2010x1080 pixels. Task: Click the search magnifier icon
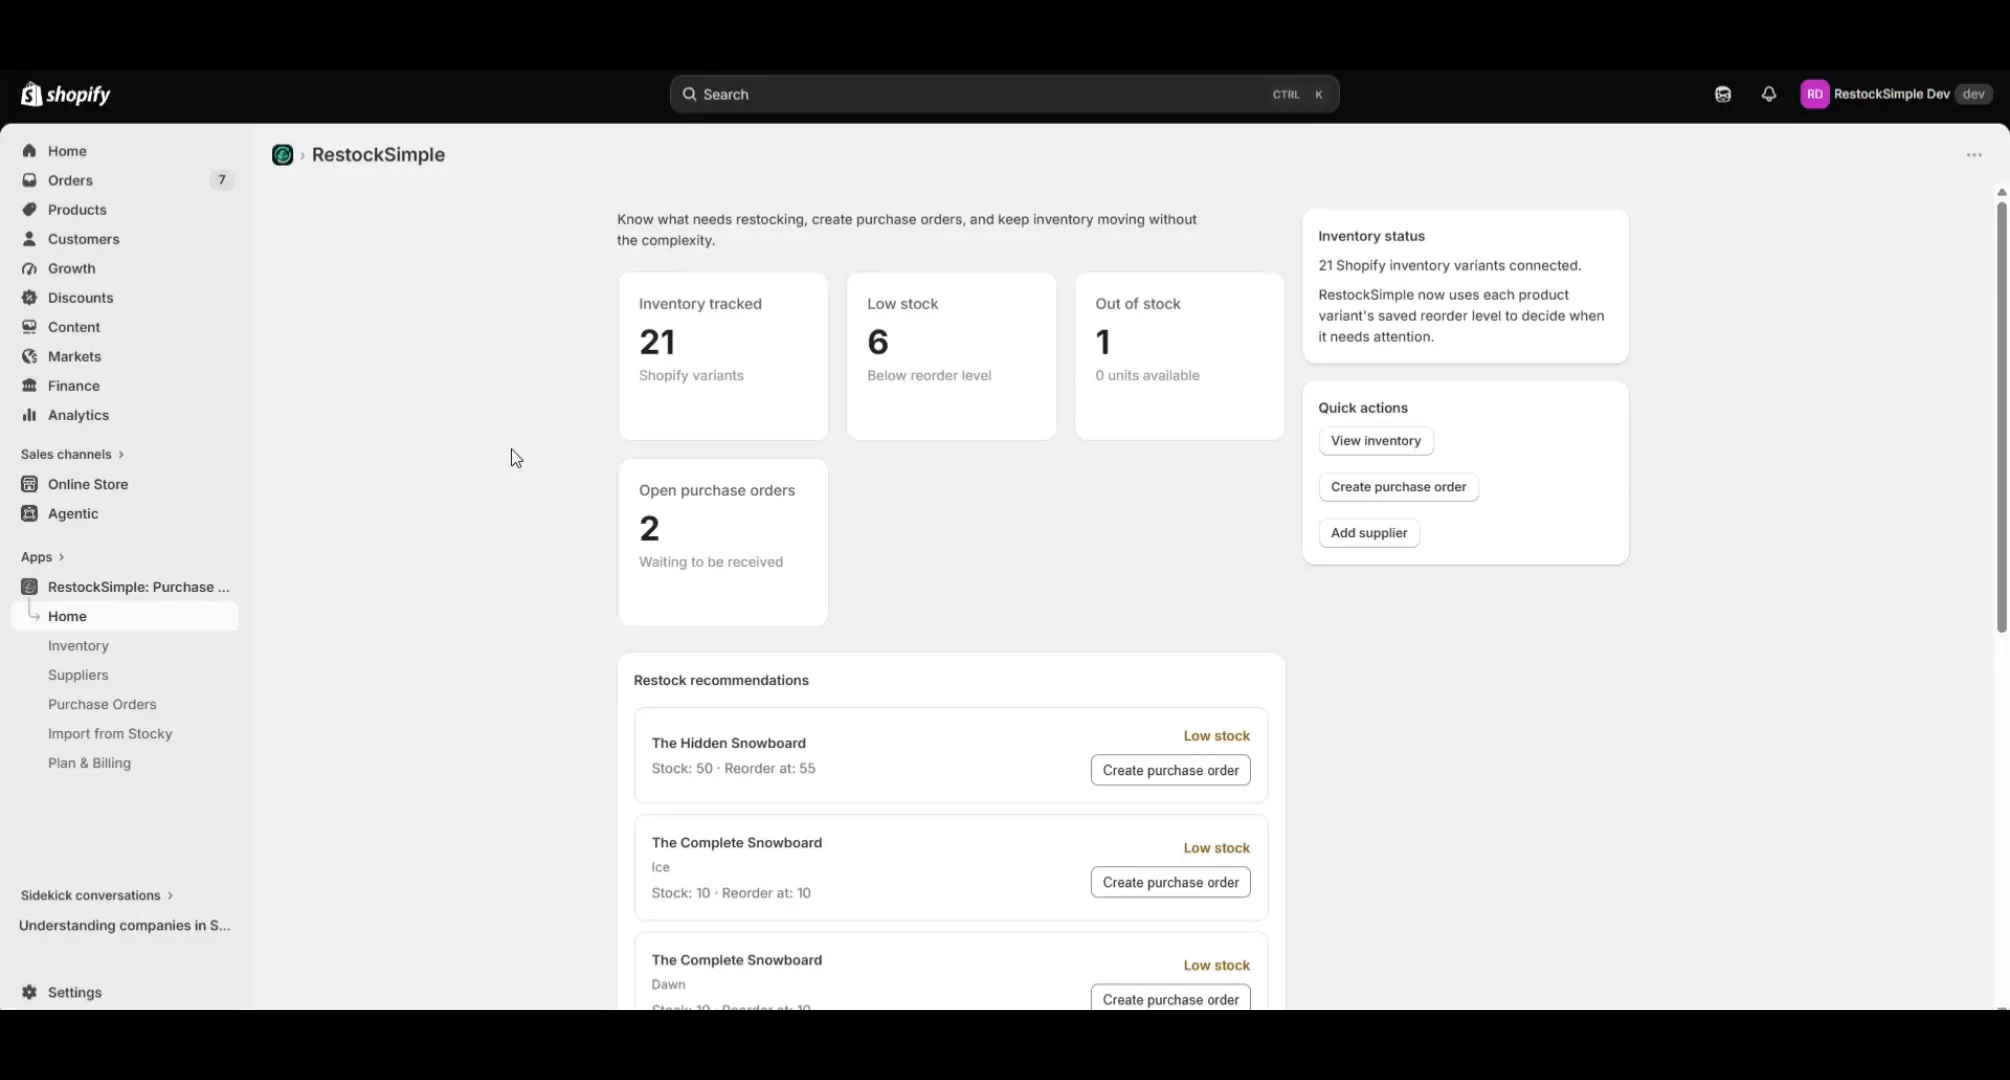tap(690, 94)
